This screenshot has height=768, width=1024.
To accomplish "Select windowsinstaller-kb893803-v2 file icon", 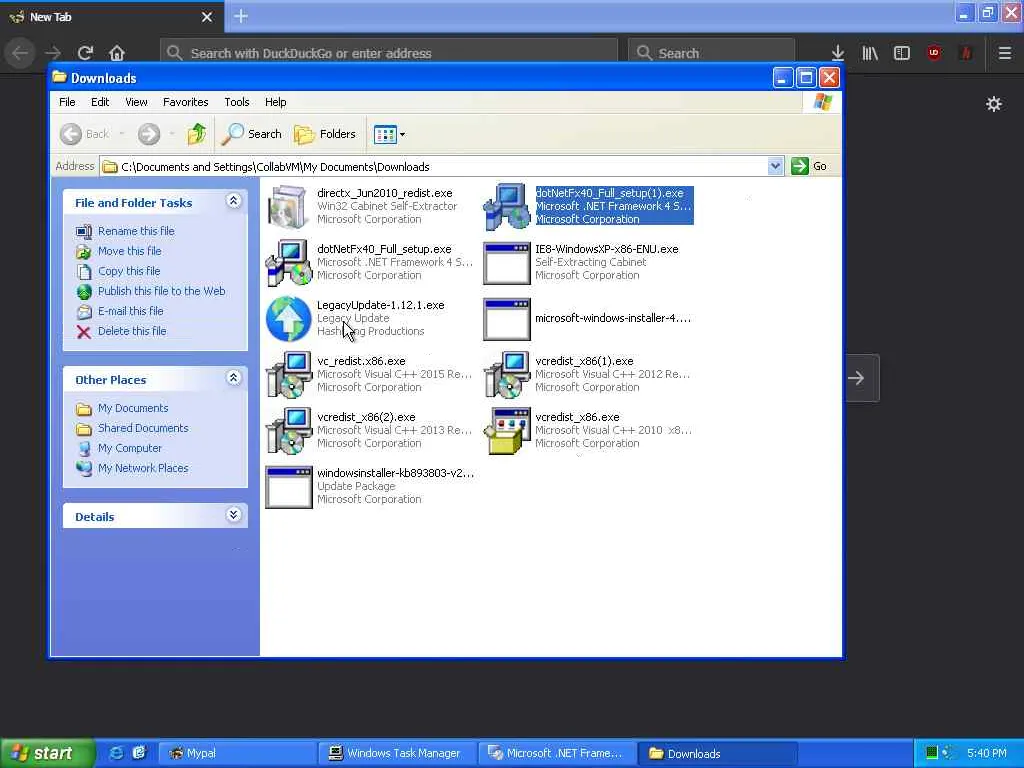I will (288, 487).
